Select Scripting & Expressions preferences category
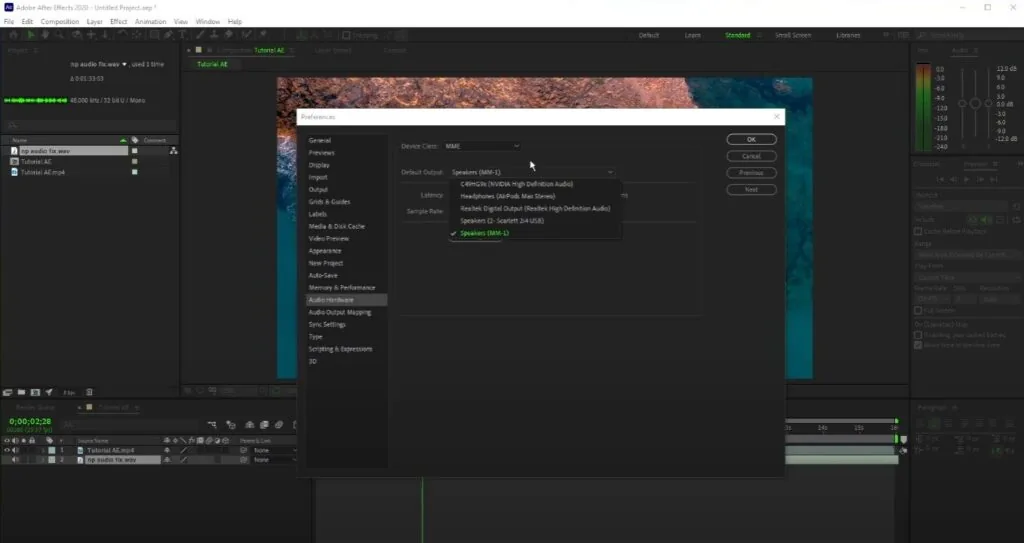The width and height of the screenshot is (1024, 543). 340,349
